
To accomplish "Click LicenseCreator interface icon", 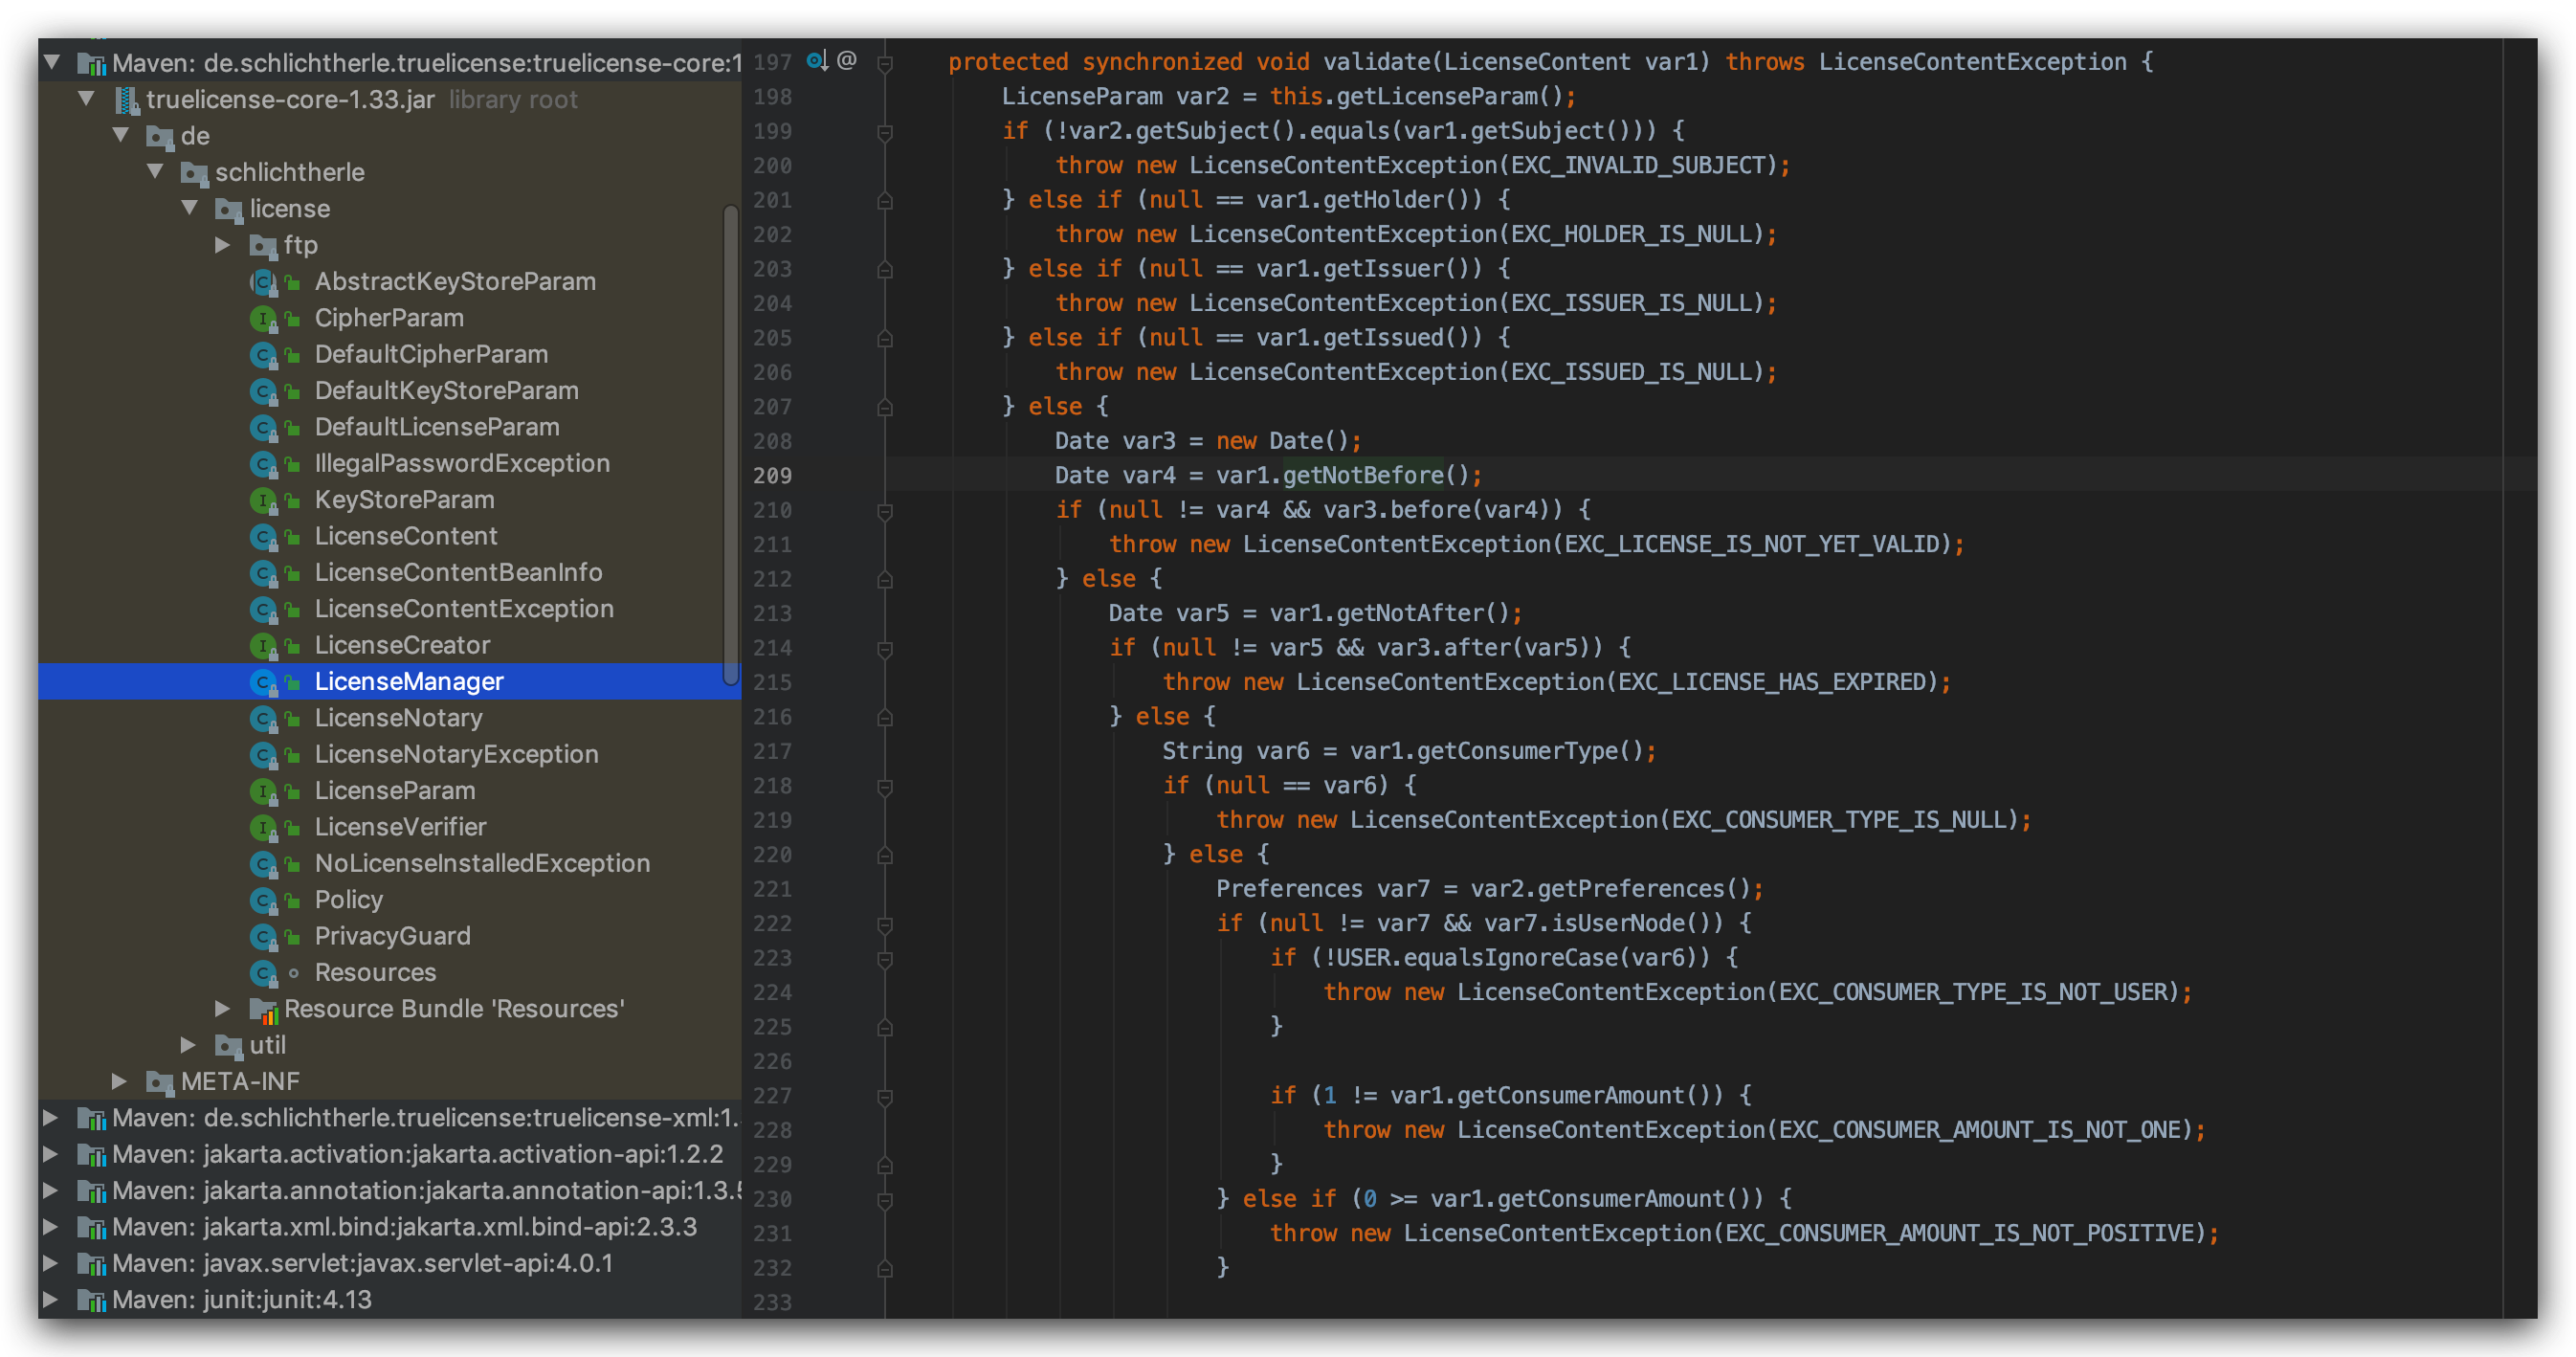I will [x=263, y=645].
